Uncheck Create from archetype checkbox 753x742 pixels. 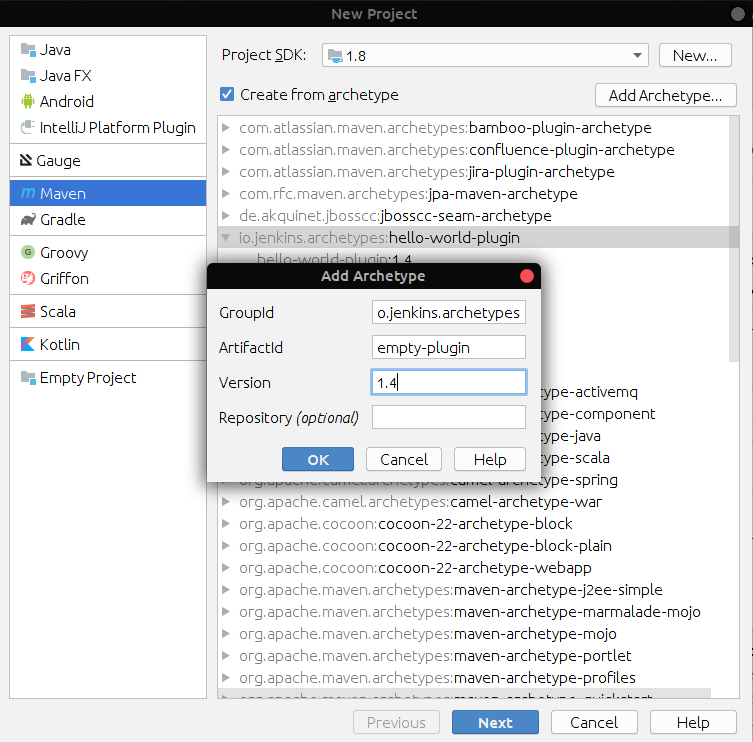227,94
